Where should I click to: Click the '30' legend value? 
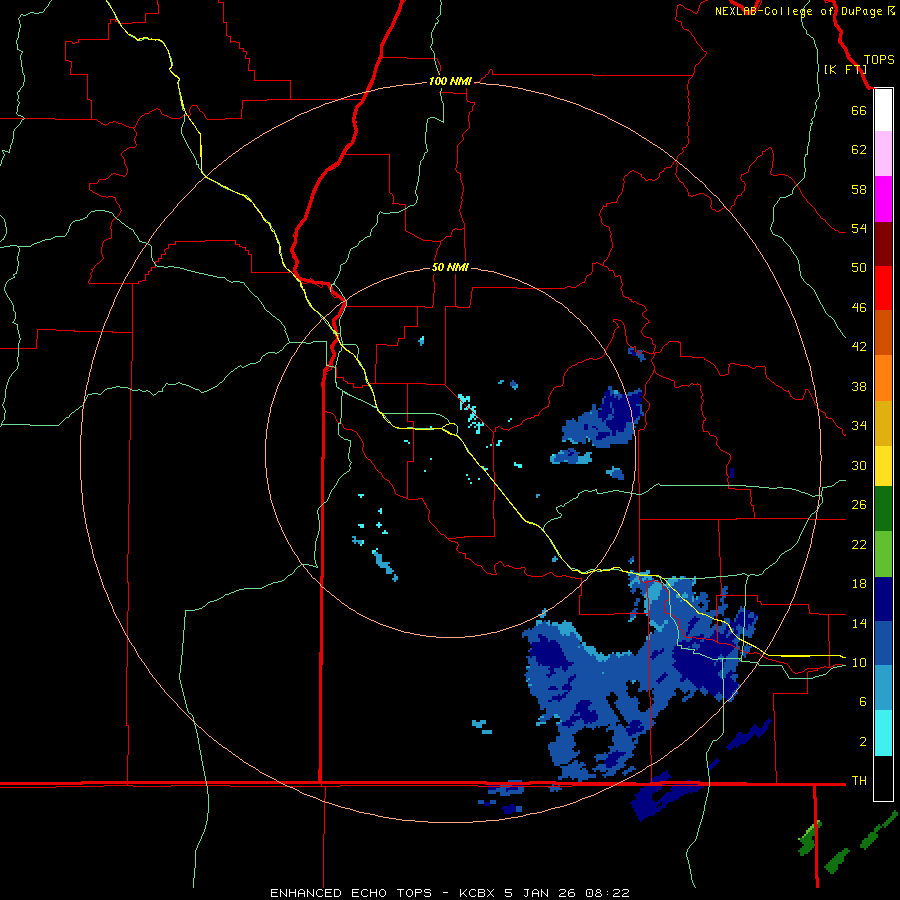(859, 465)
